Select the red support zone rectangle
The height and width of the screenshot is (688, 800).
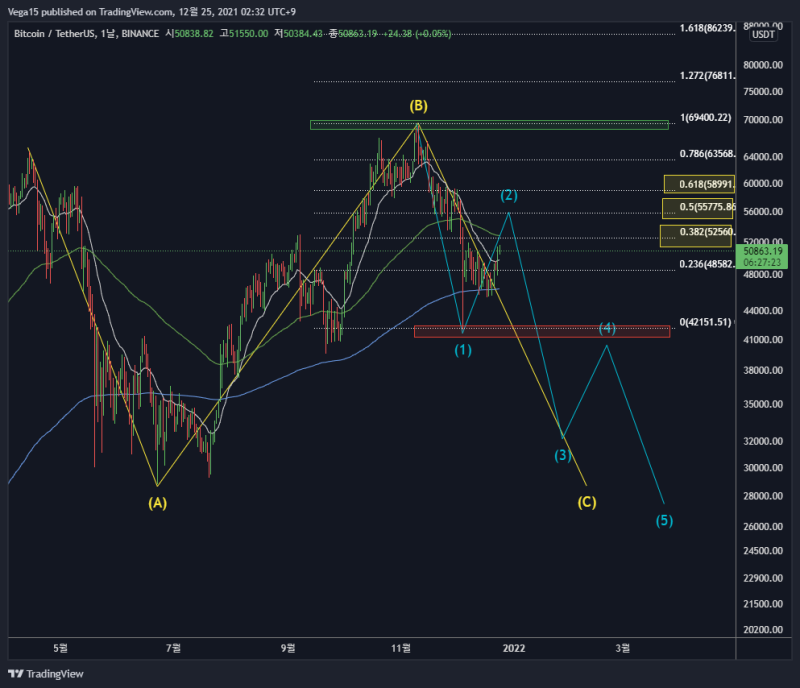[x=542, y=332]
